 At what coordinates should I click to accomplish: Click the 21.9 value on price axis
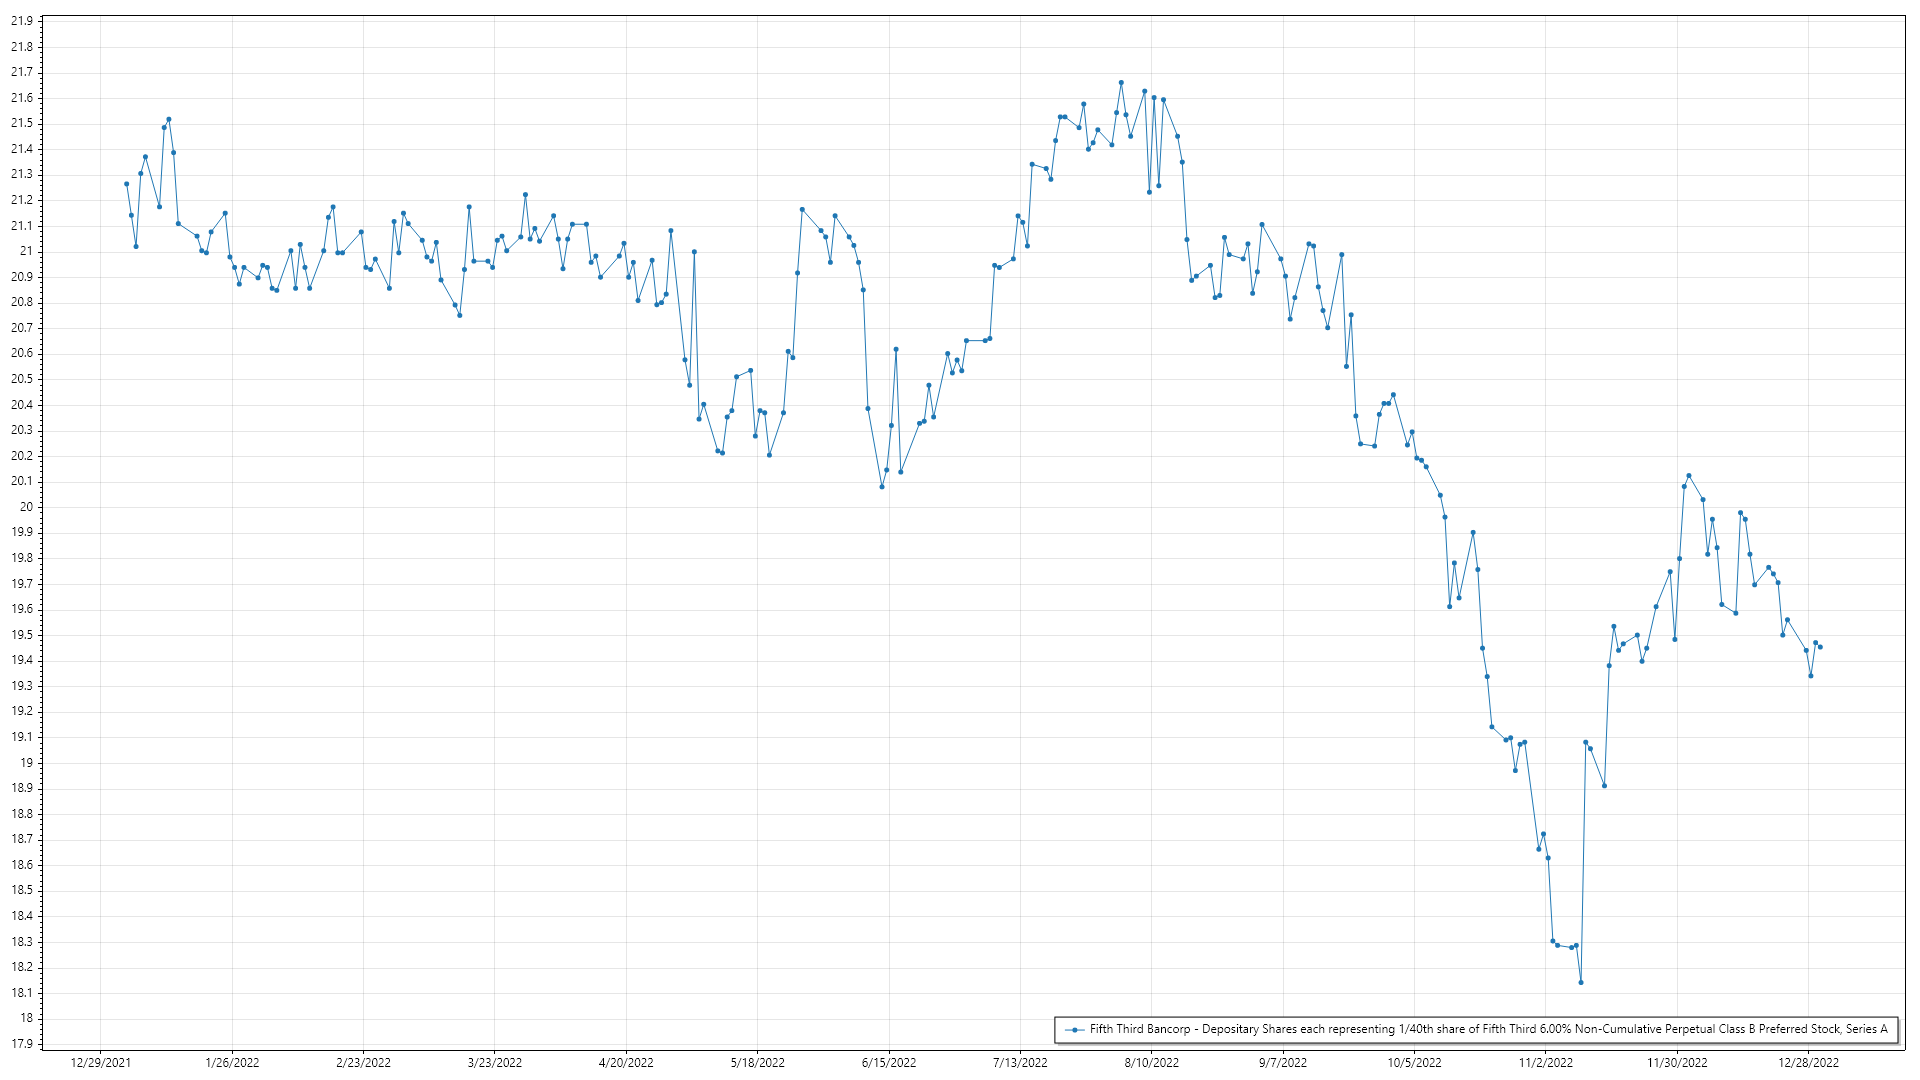coord(22,21)
